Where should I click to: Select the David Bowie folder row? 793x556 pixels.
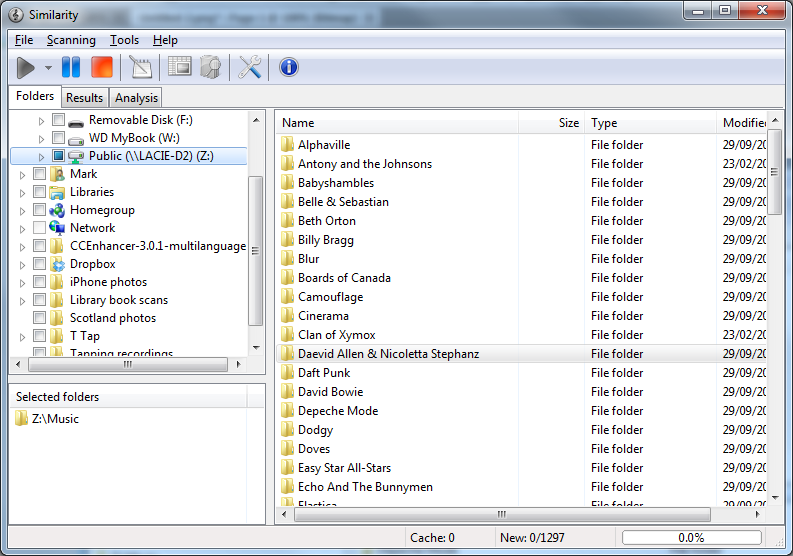click(x=521, y=392)
